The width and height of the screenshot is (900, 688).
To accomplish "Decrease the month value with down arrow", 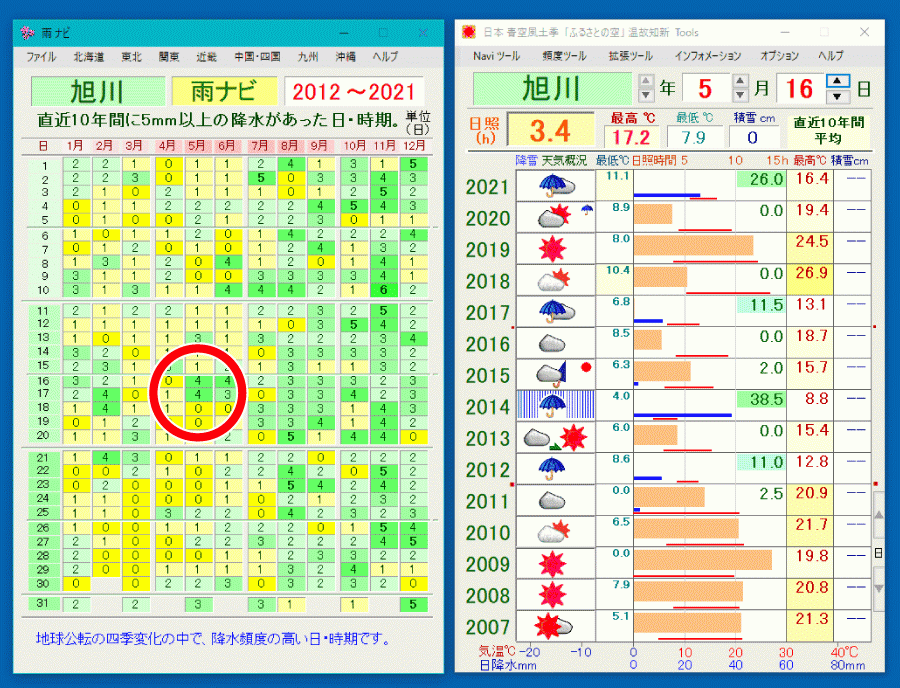I will (x=740, y=96).
